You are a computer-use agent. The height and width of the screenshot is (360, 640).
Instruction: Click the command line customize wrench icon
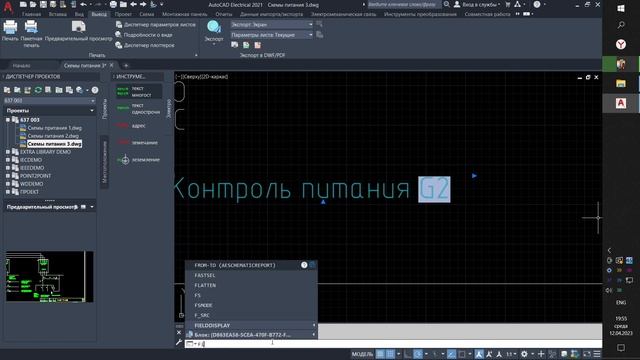tap(179, 343)
